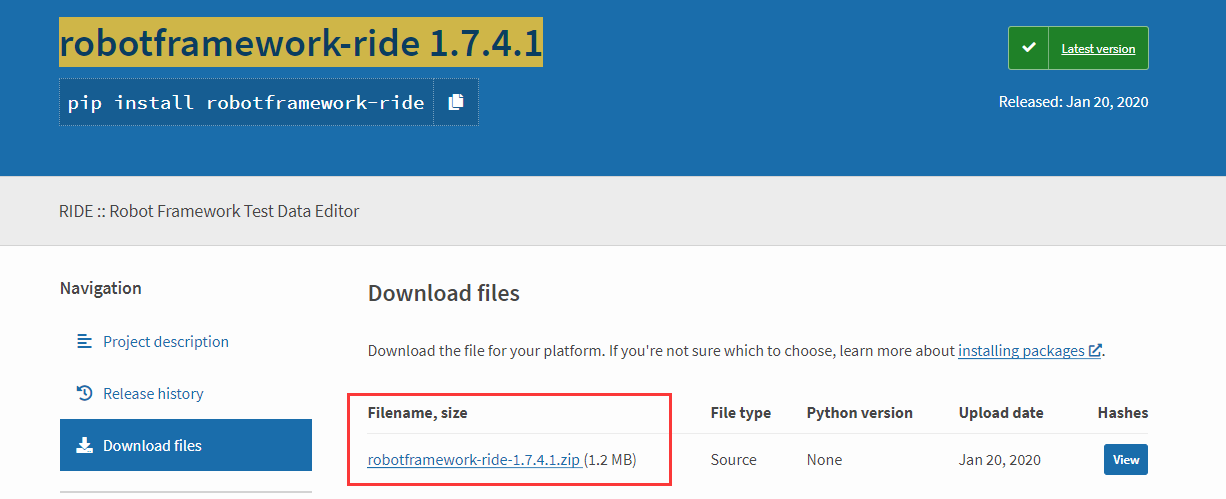Select the Download files tab label

tap(152, 446)
